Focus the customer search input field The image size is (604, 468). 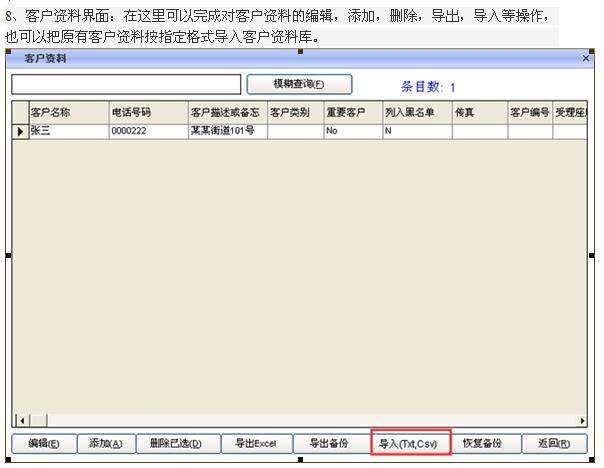pyautogui.click(x=126, y=84)
